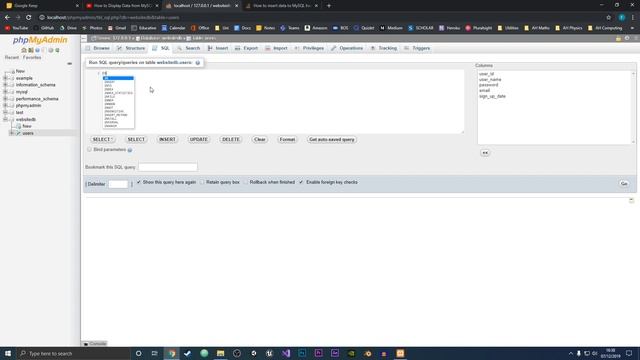The image size is (640, 360).
Task: Check the Rollback when finished option
Action: click(x=246, y=182)
